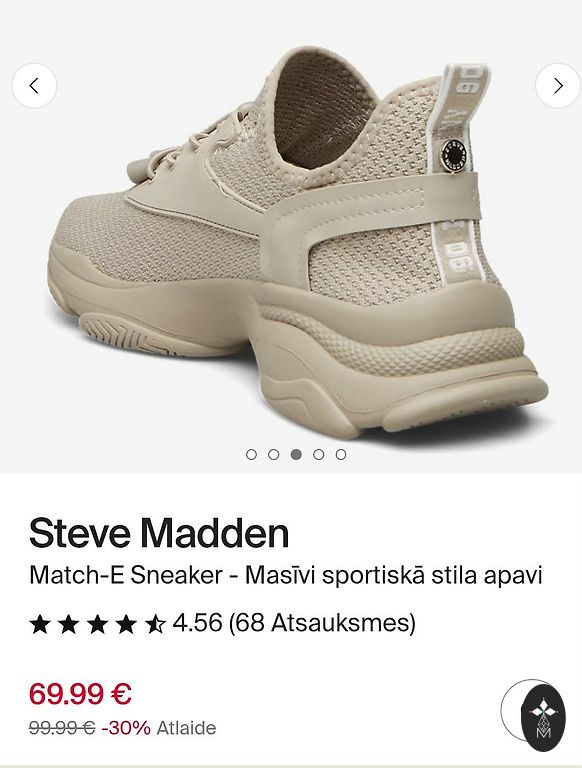This screenshot has width=582, height=768.
Task: Open the 68 Atsauksmes reviews link
Action: [x=322, y=623]
